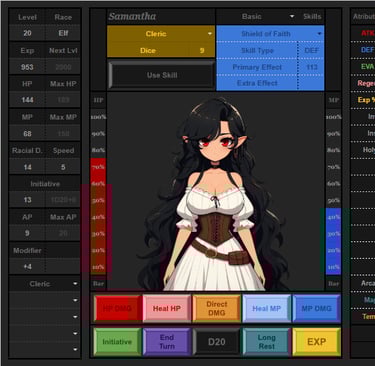This screenshot has height=366, width=375.
Task: Click the EVA attribute label
Action: tap(367, 66)
